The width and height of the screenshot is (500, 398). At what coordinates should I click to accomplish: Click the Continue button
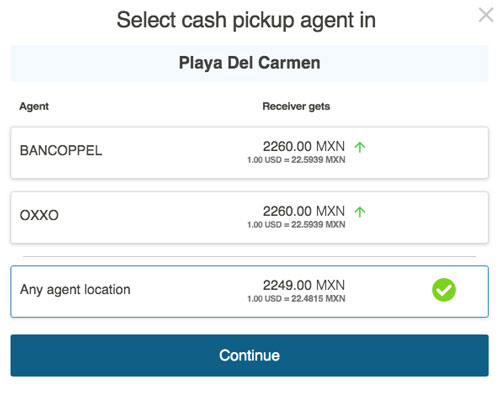click(249, 355)
